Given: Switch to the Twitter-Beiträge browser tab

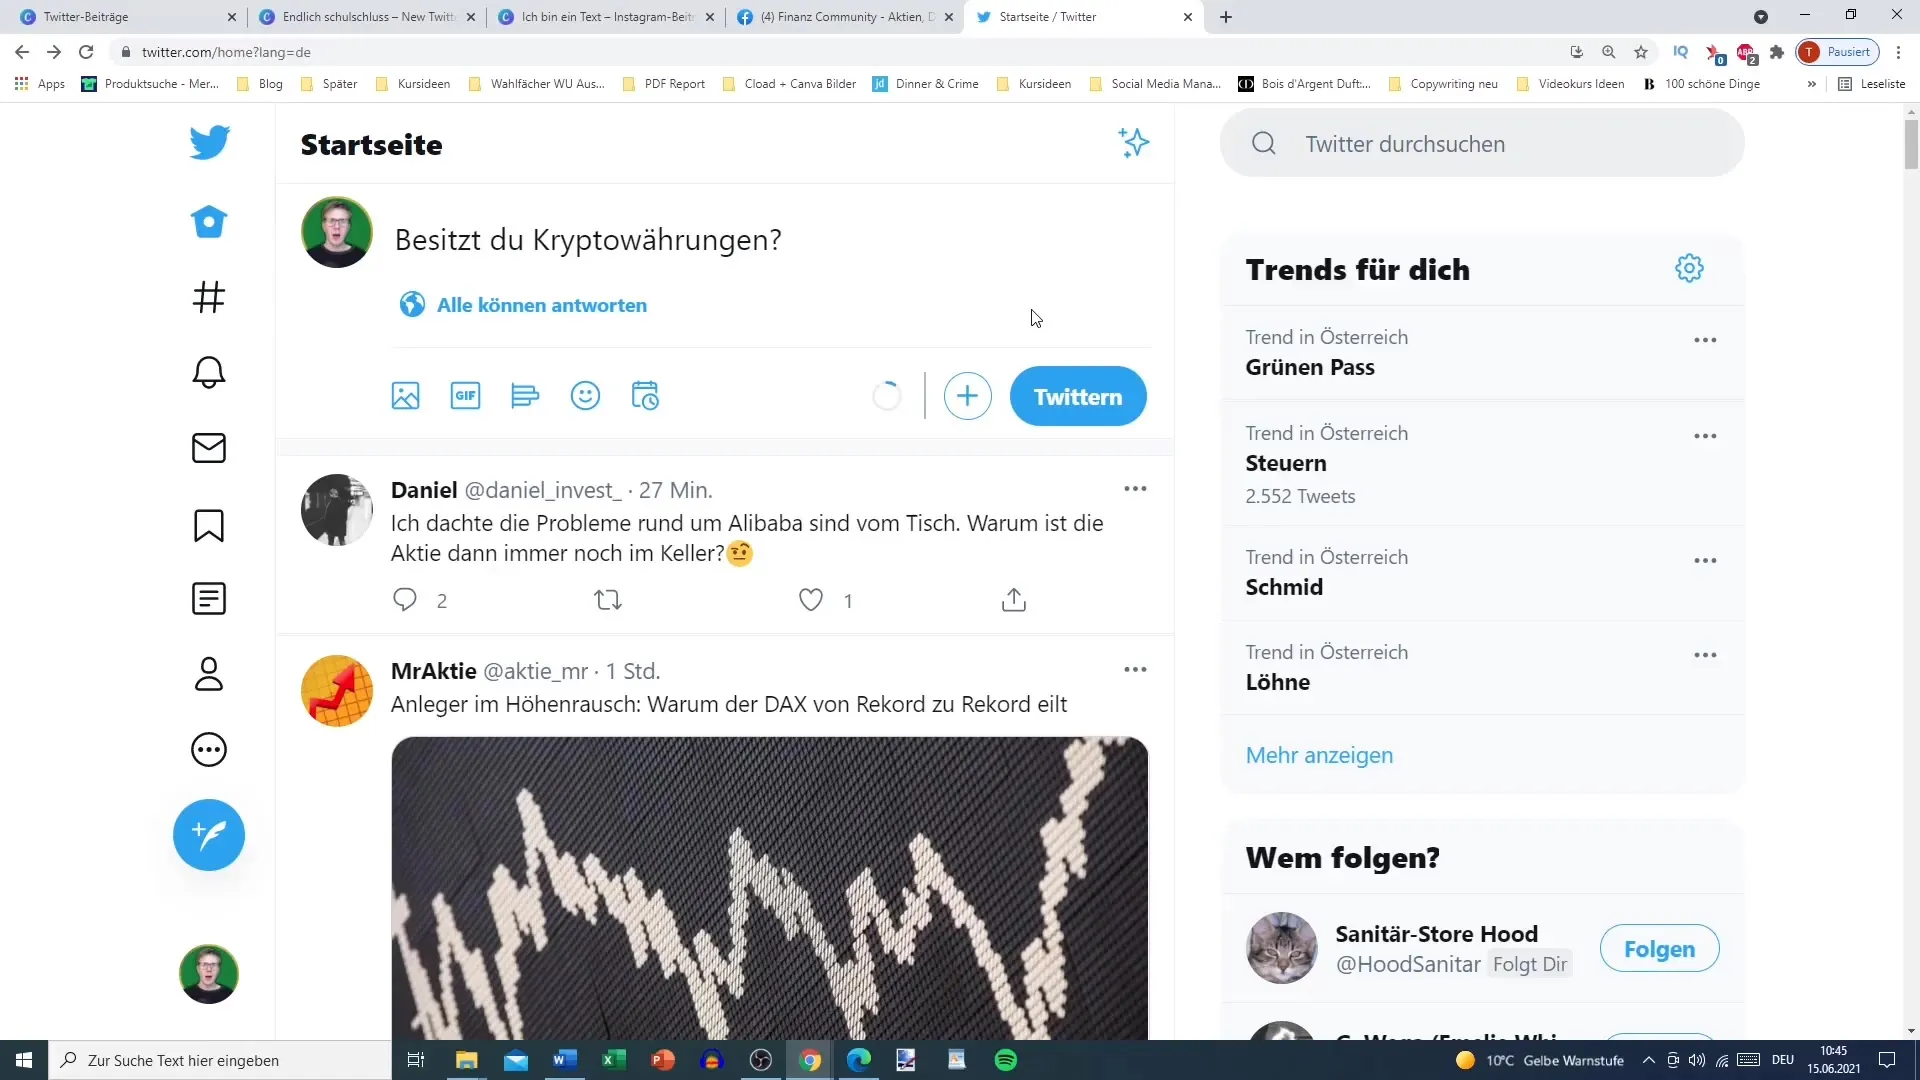Looking at the screenshot, I should [120, 17].
